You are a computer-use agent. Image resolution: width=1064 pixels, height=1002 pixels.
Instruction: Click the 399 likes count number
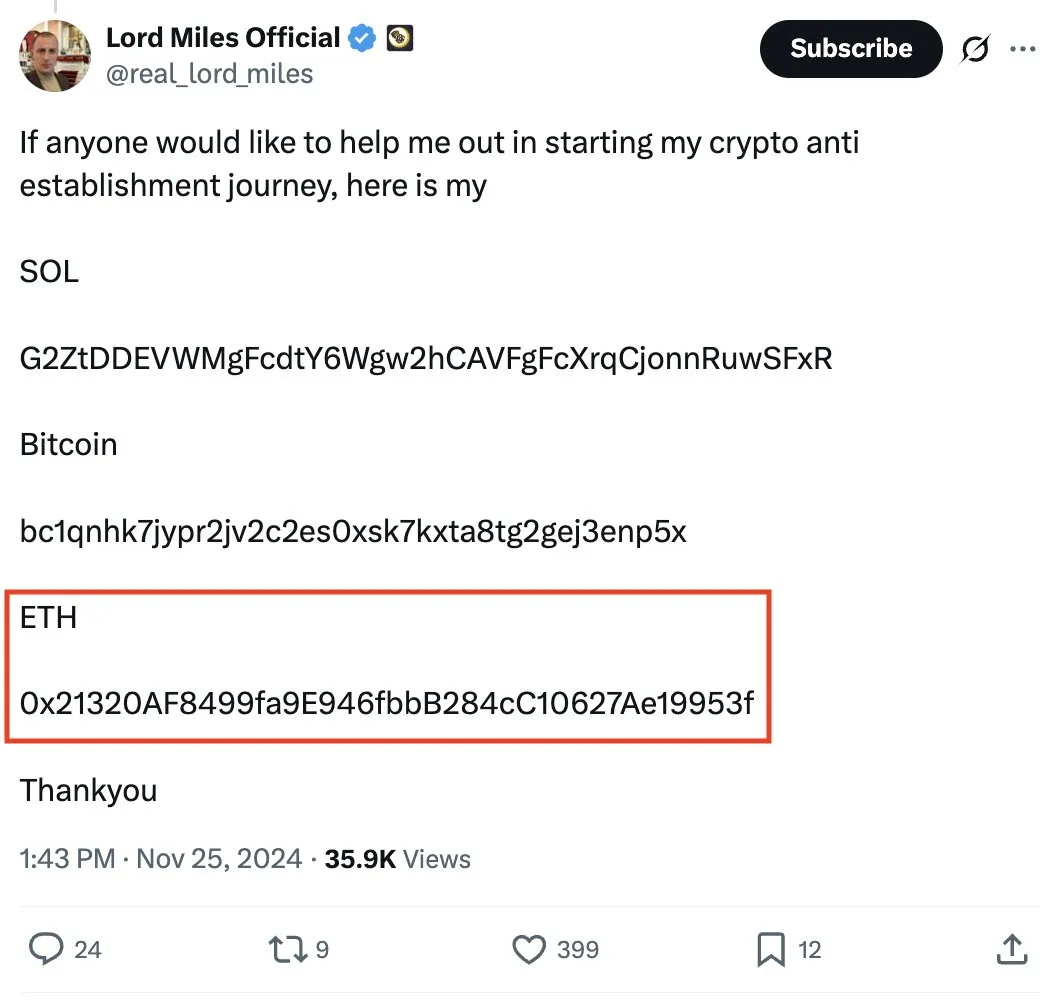(578, 949)
